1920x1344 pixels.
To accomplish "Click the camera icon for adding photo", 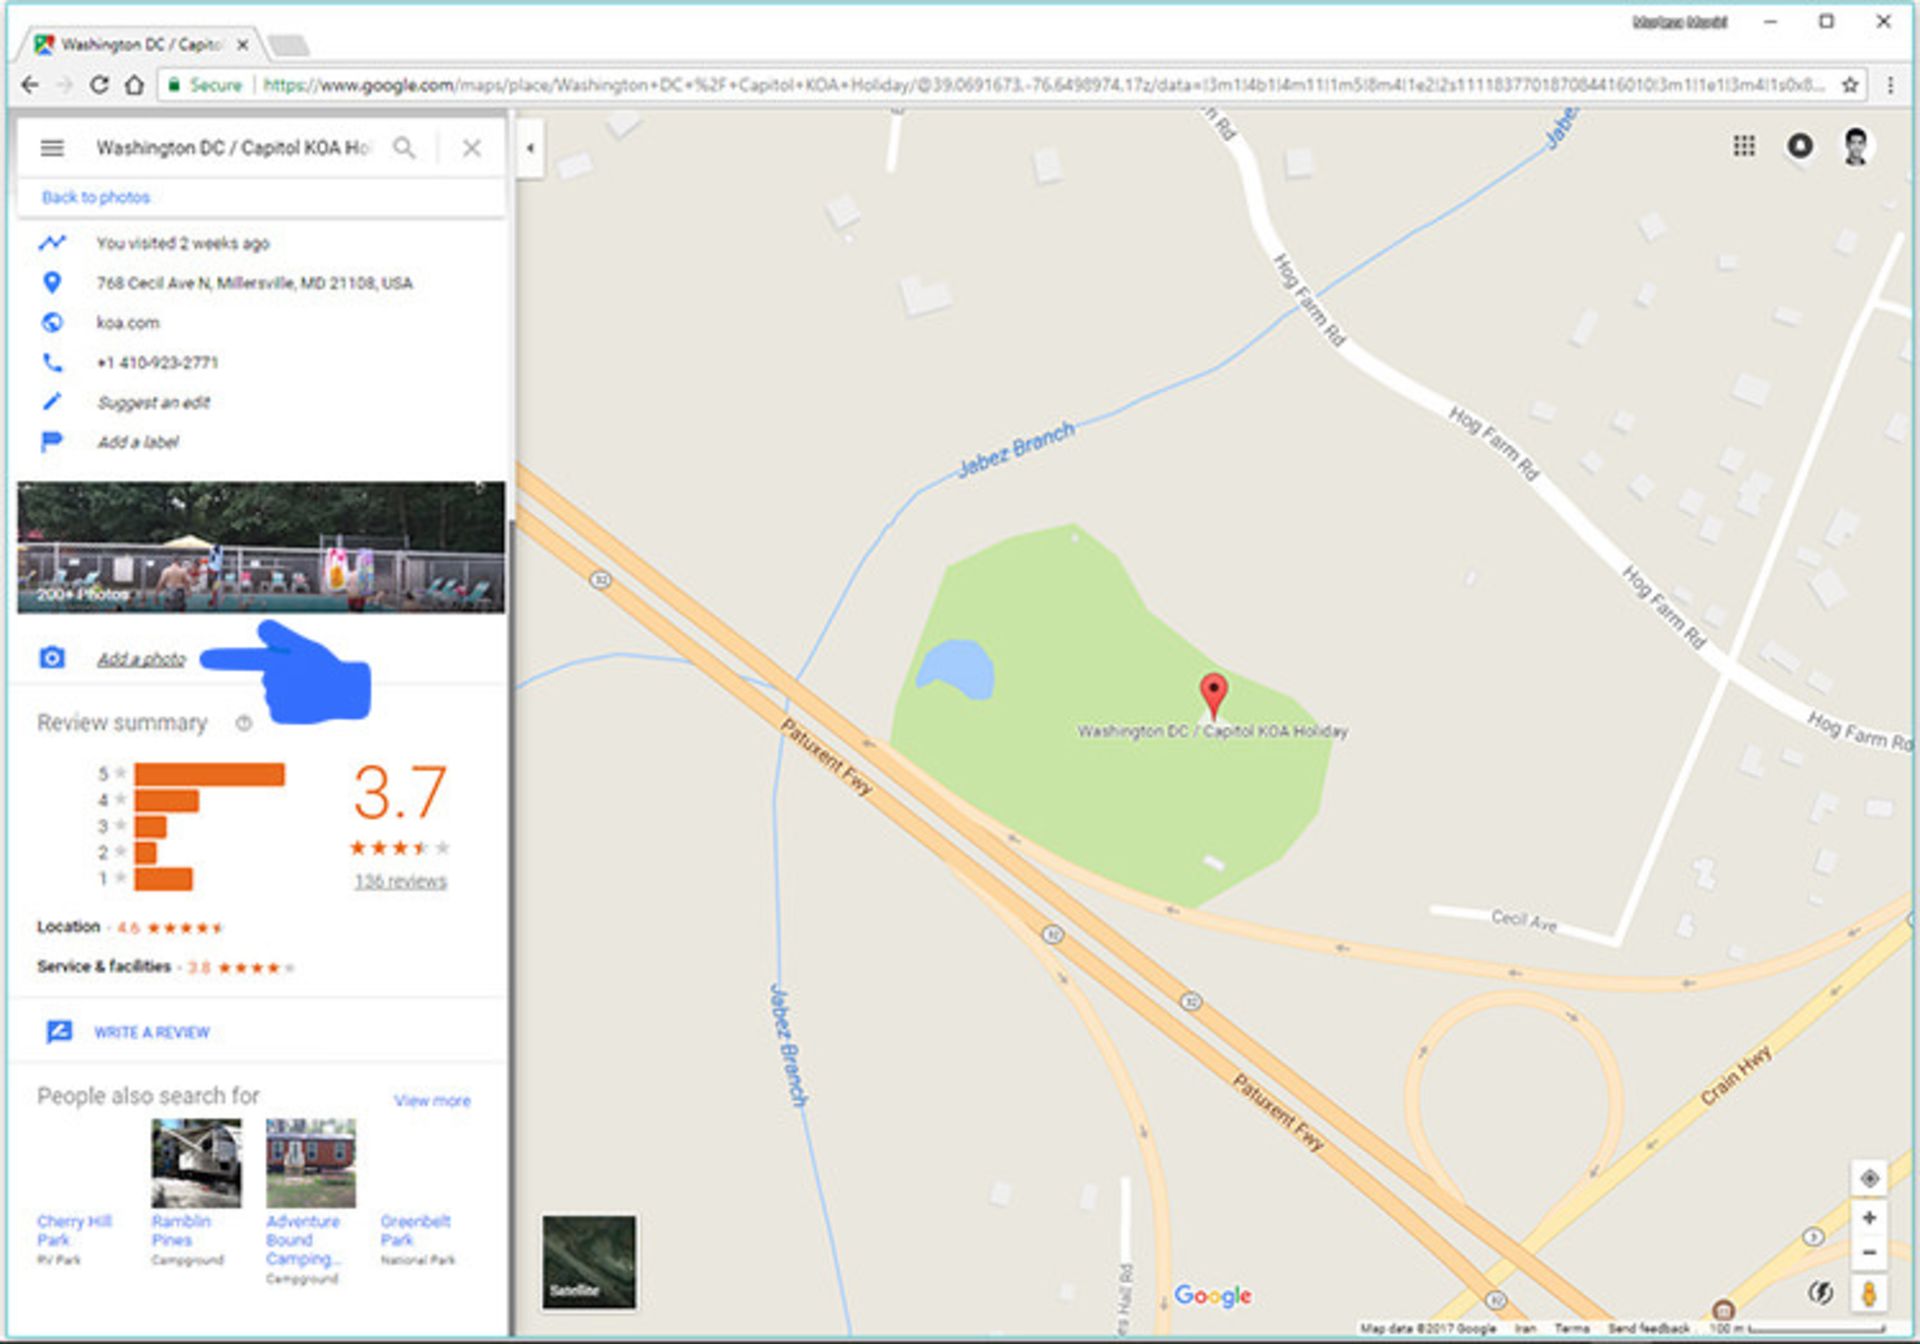I will 52,658.
